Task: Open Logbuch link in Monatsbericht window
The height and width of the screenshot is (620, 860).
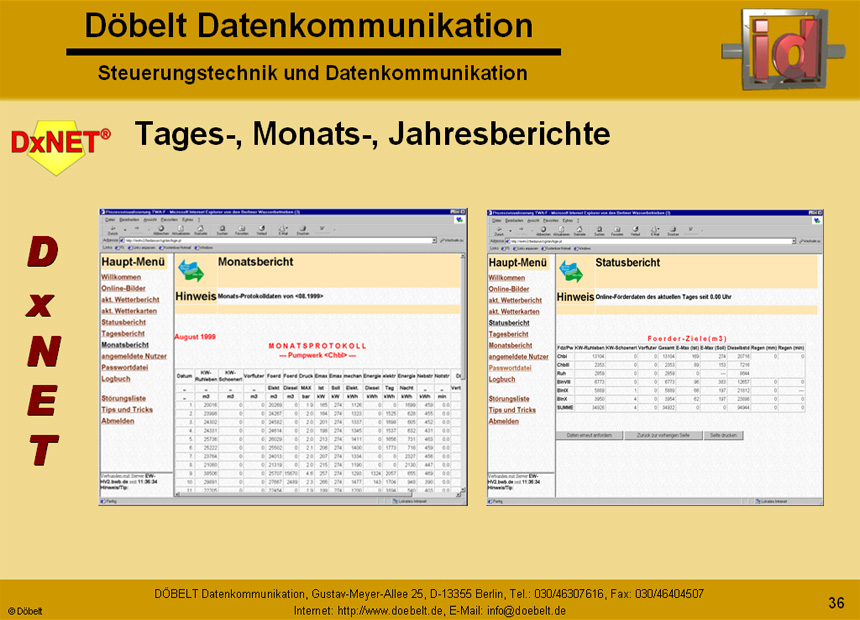Action: tap(116, 379)
